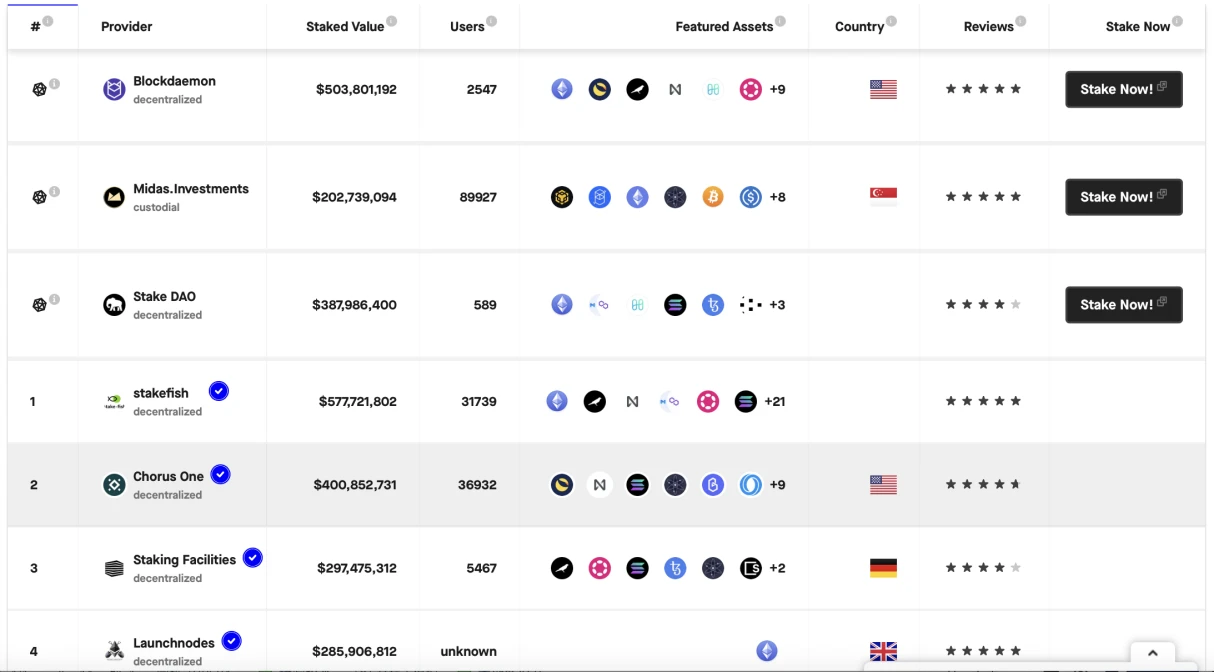
Task: Expand the +21 assets for stakefish
Action: point(774,402)
